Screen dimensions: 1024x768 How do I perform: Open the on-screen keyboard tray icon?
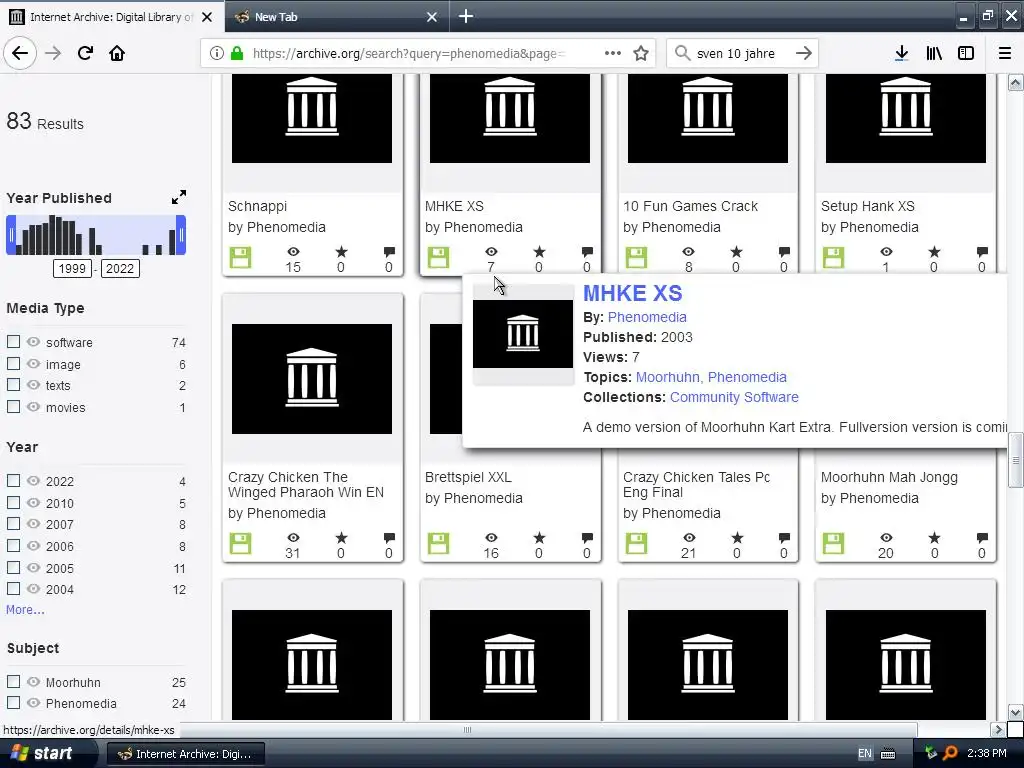coord(888,754)
